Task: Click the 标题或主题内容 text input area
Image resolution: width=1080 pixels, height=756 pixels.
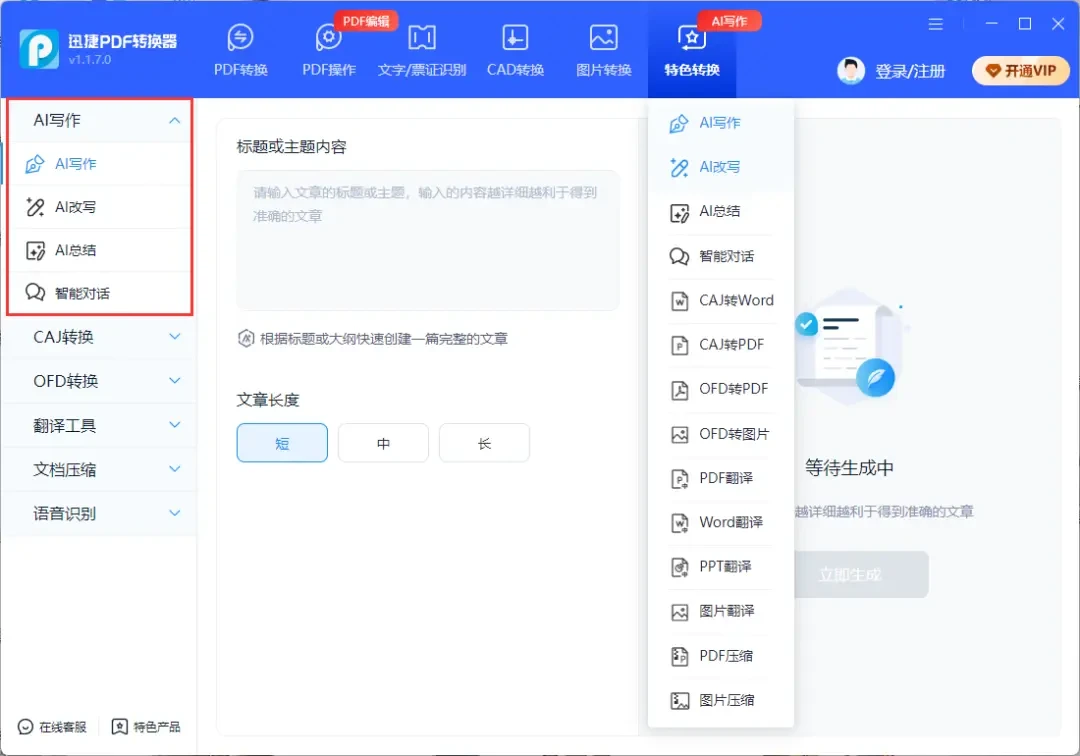Action: pos(428,240)
